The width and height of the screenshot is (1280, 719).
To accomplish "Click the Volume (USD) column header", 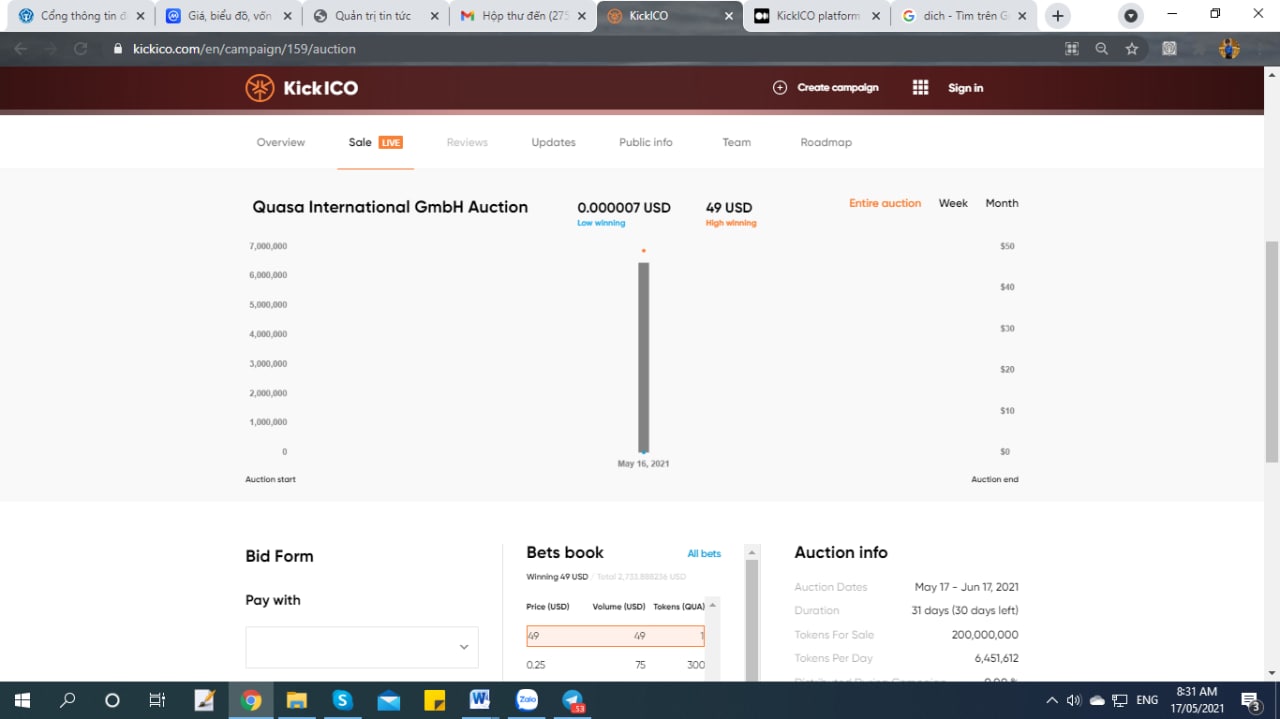I will pyautogui.click(x=619, y=607).
